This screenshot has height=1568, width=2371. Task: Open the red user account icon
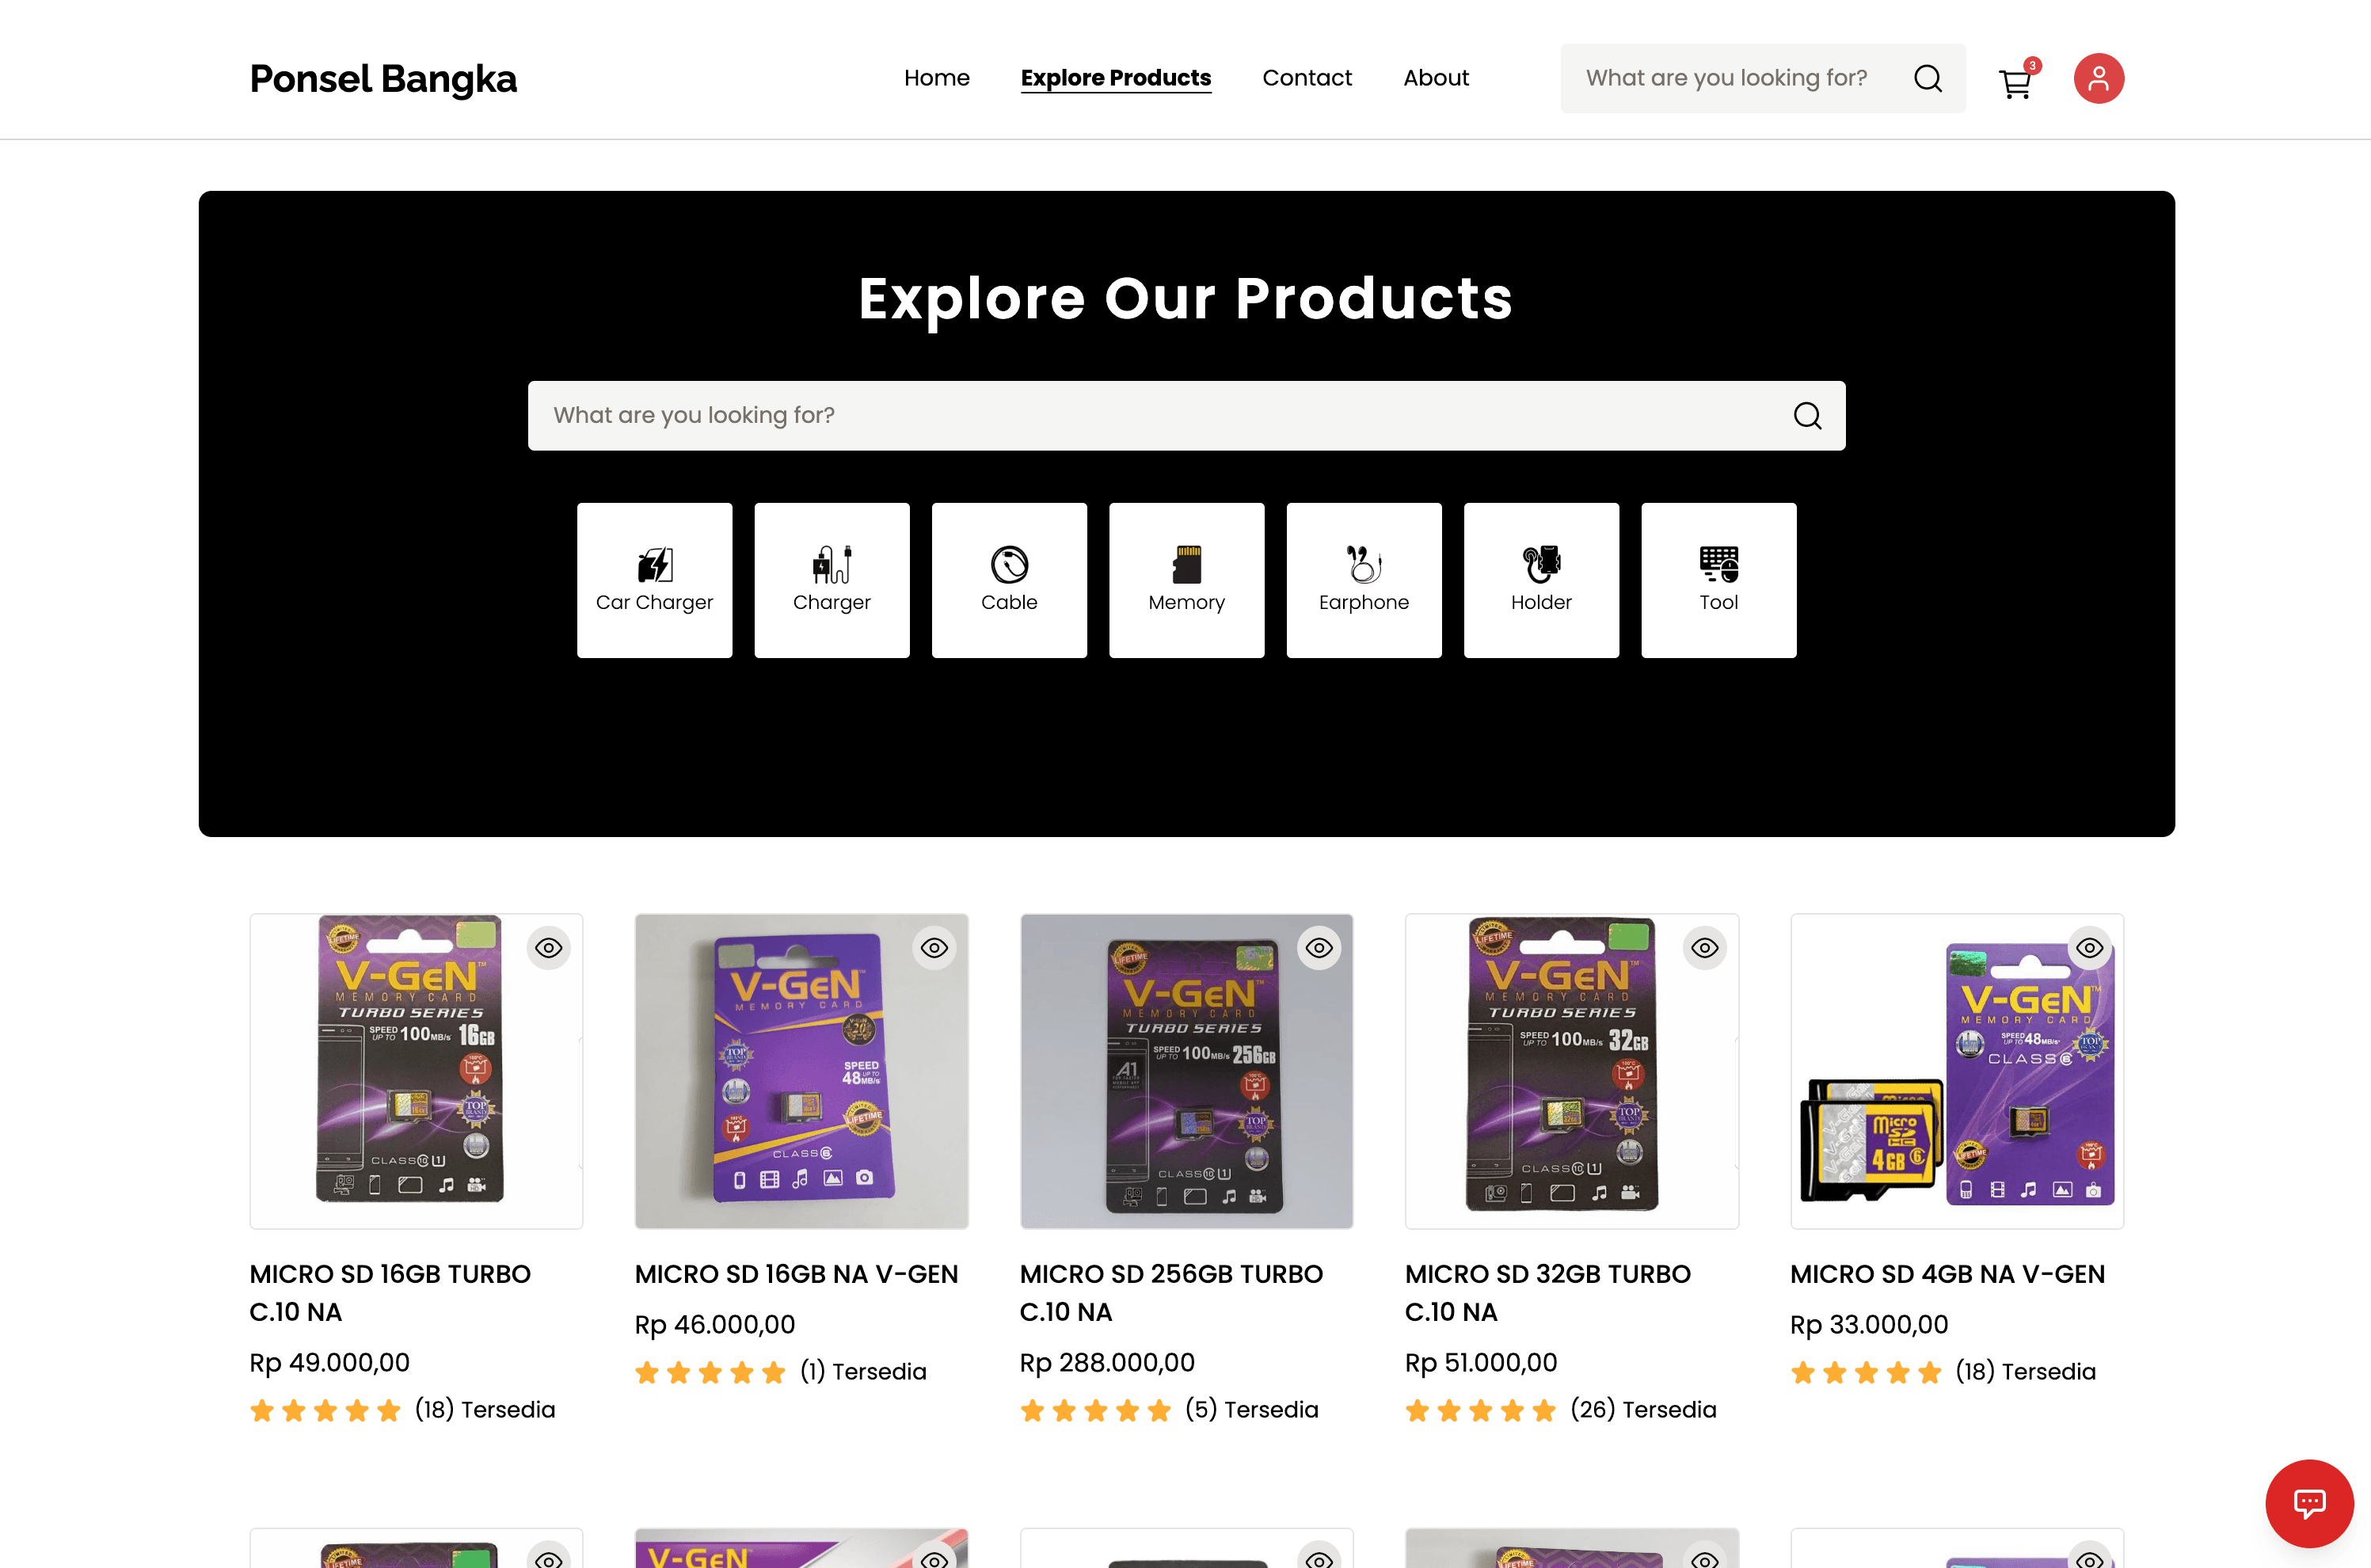click(x=2098, y=78)
